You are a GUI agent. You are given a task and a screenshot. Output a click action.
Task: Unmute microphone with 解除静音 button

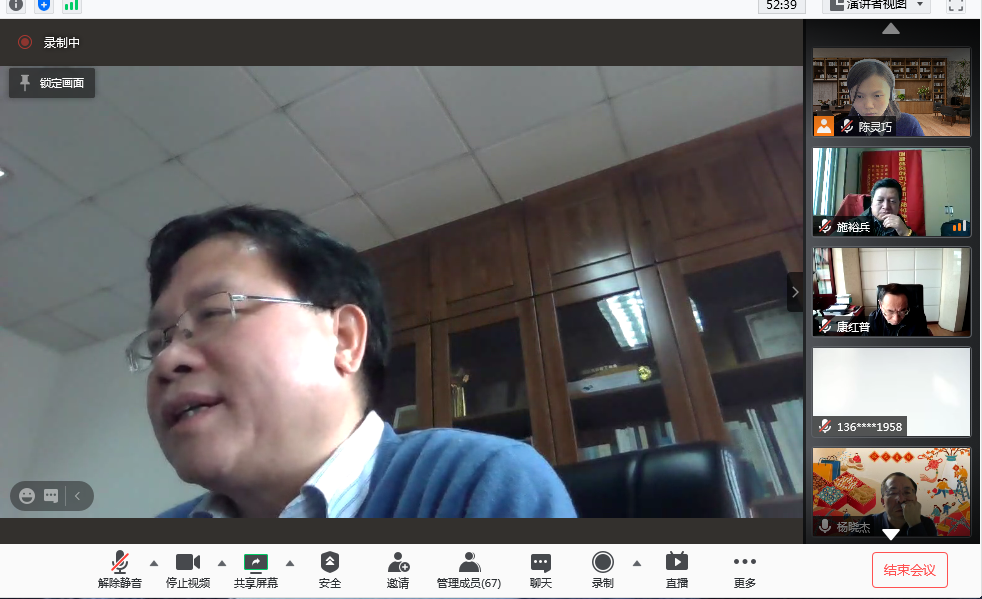click(x=119, y=569)
